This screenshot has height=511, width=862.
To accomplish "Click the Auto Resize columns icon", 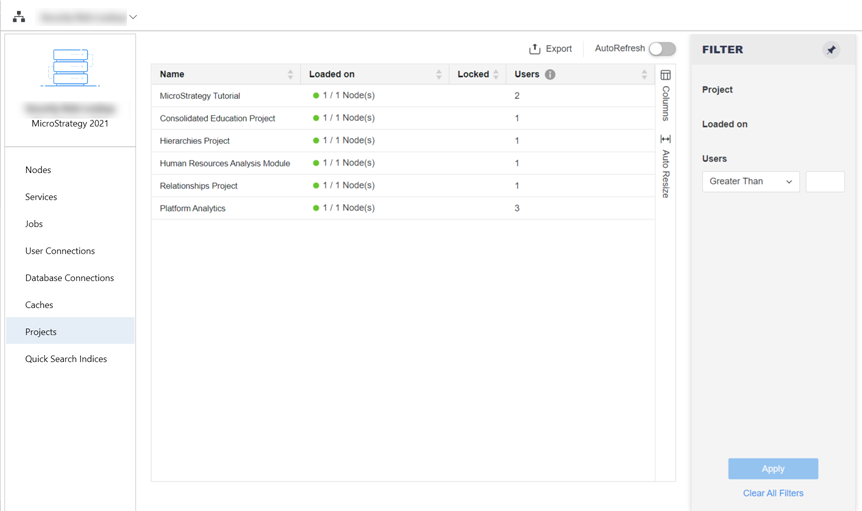I will [665, 139].
